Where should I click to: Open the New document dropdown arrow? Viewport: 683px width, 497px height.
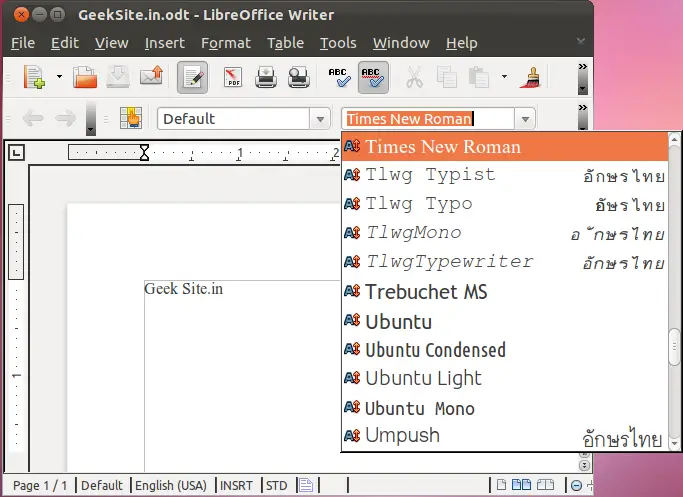click(x=59, y=77)
